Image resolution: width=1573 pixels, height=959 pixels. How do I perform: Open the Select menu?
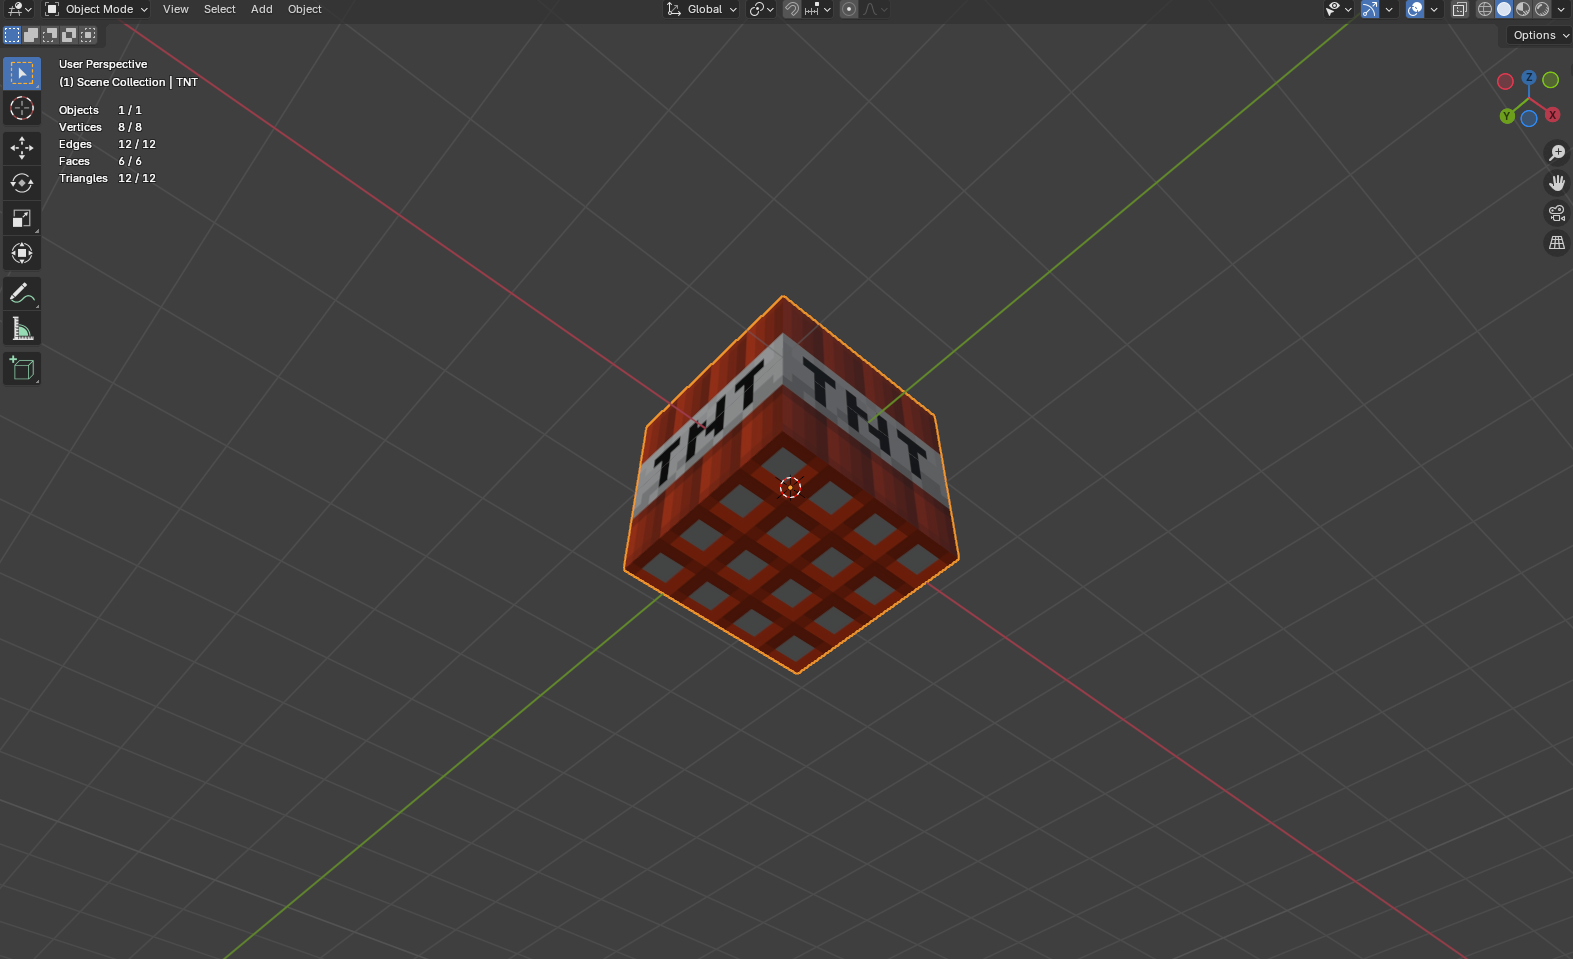pyautogui.click(x=220, y=9)
